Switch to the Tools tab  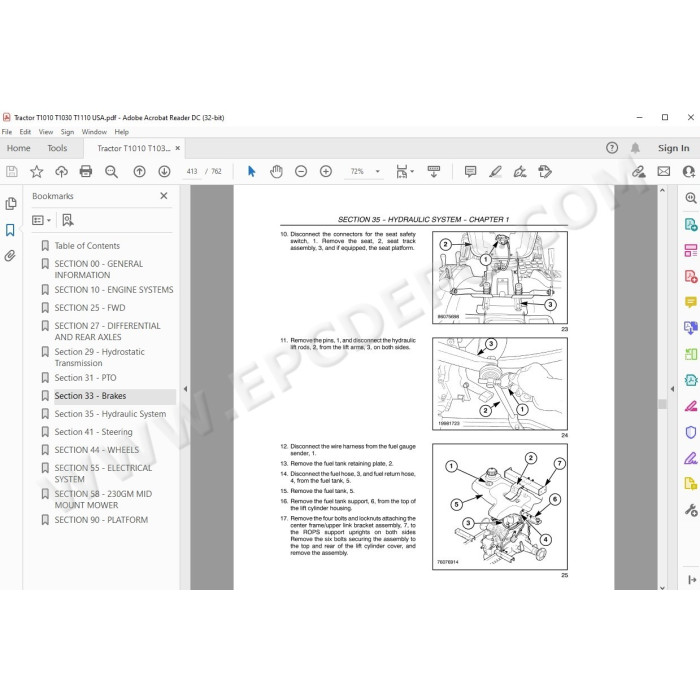coord(57,148)
